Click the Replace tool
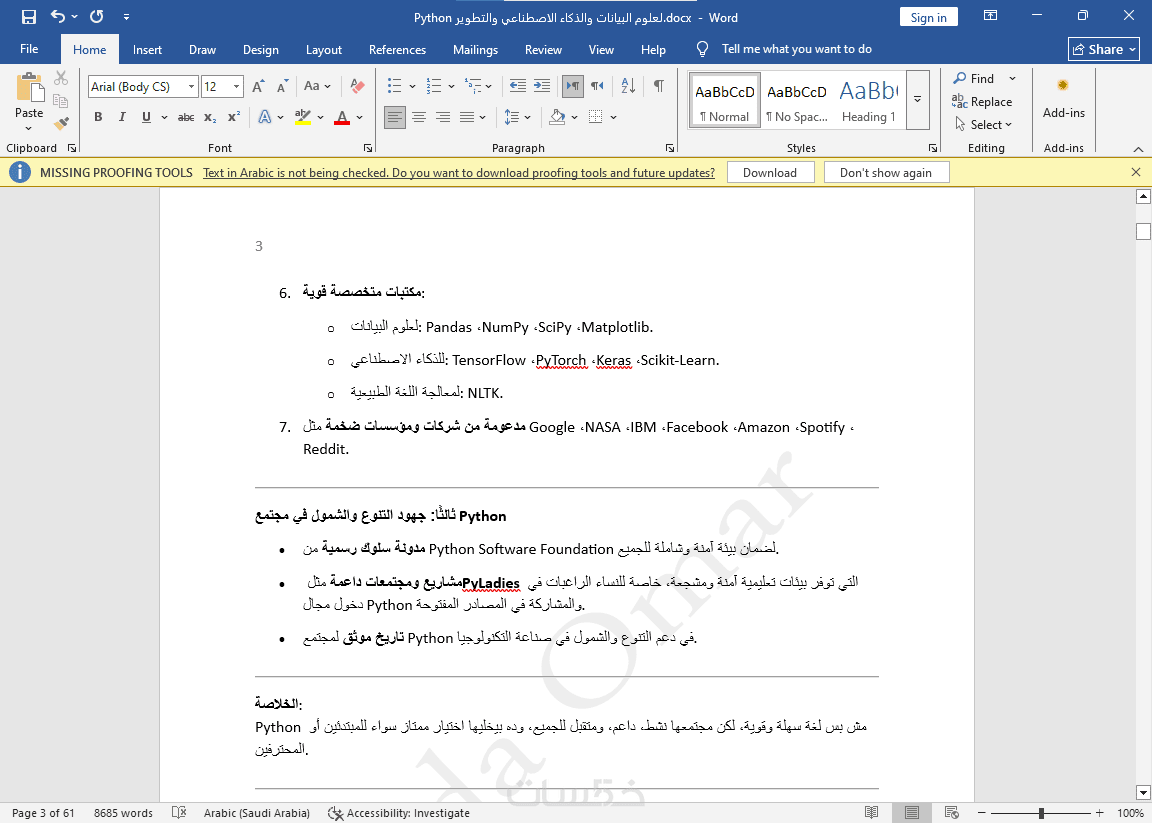This screenshot has width=1152, height=823. [x=982, y=101]
